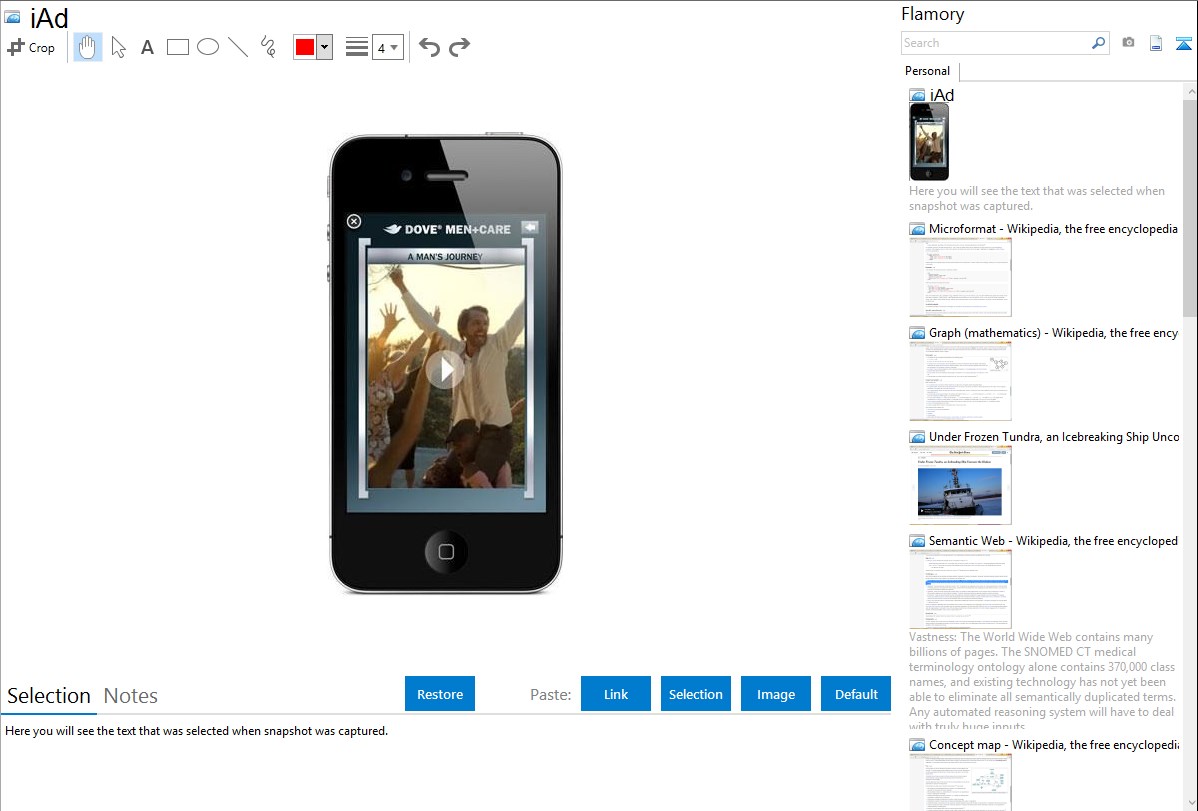Click the Paste Selection button

point(696,694)
